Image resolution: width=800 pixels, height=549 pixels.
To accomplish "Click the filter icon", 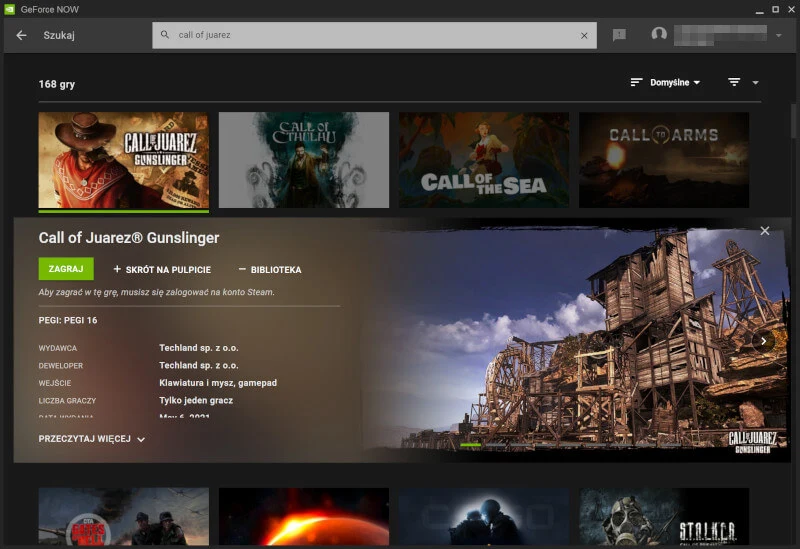I will click(734, 82).
